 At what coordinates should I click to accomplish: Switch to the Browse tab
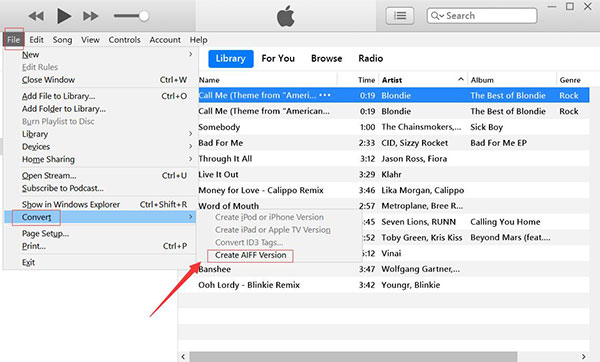pyautogui.click(x=326, y=59)
